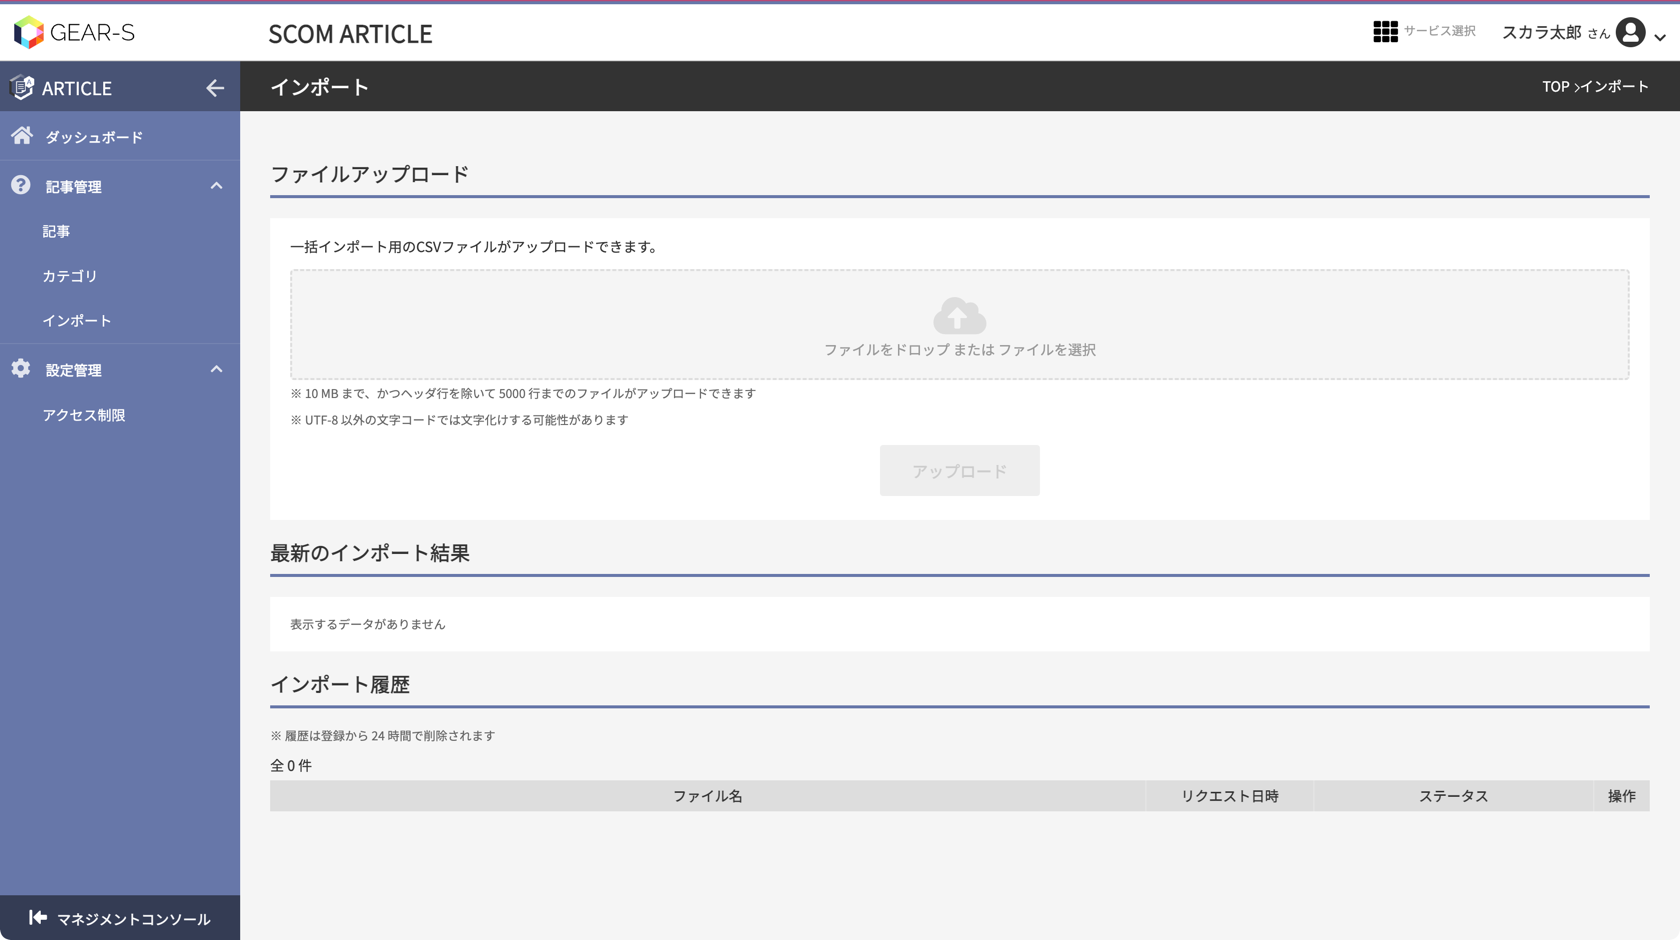Screen dimensions: 1680x940
Task: Click the ARTICLE sidebar heading text
Action: coord(77,88)
